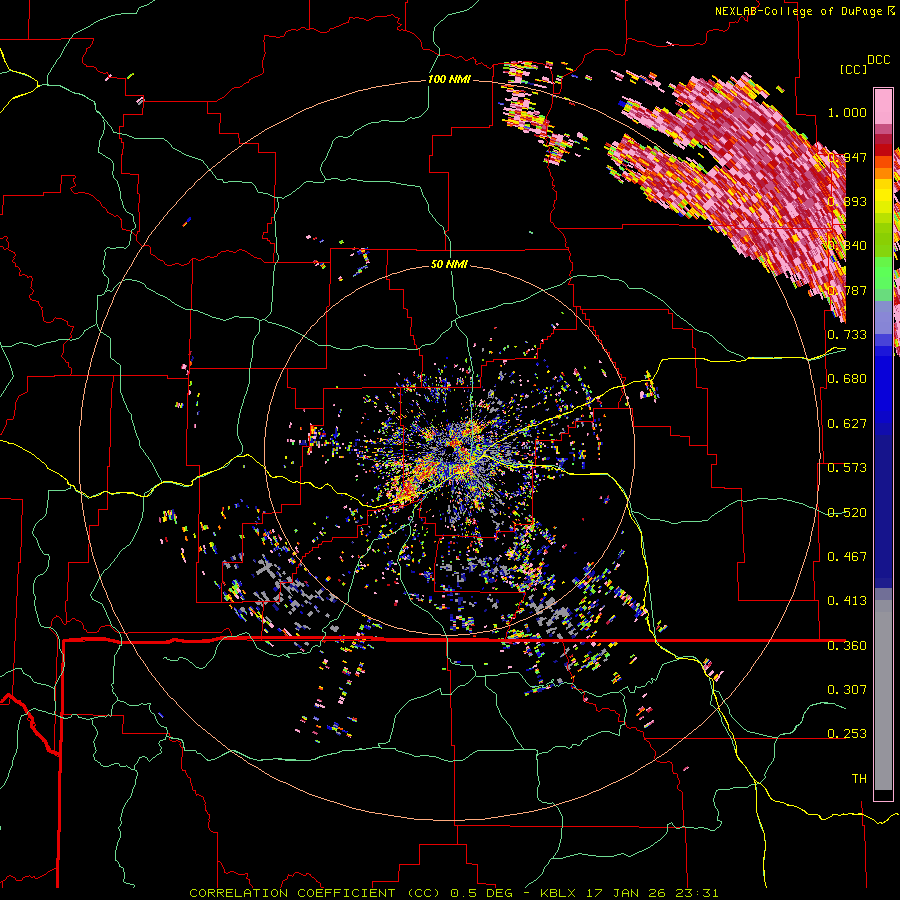Viewport: 900px width, 900px height.
Task: Click the 1.000 value on the color scale
Action: (847, 112)
